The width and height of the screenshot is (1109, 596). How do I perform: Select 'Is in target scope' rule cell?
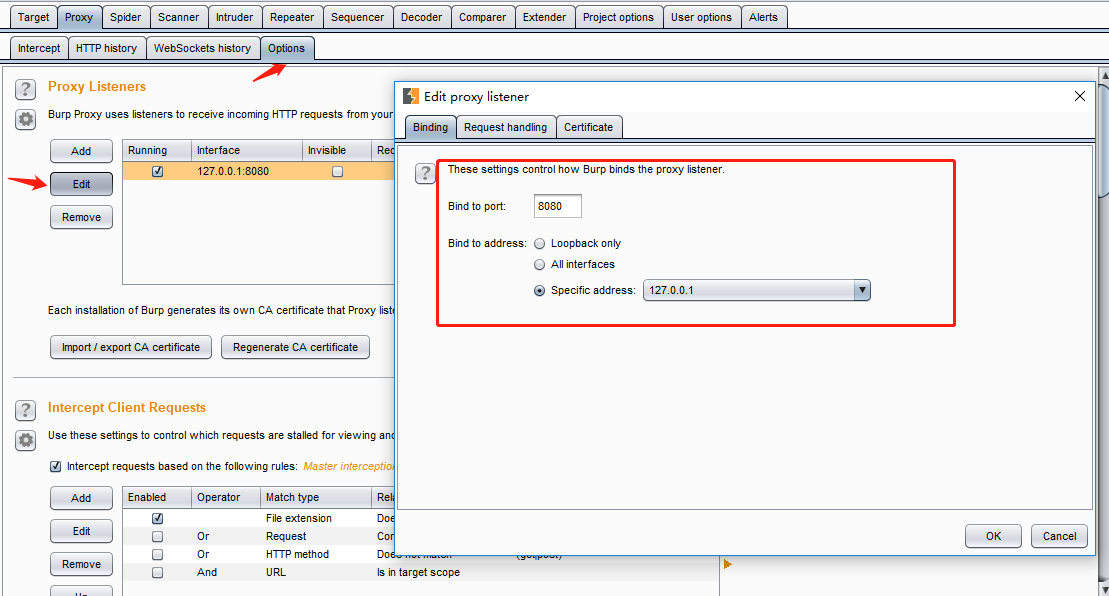418,573
